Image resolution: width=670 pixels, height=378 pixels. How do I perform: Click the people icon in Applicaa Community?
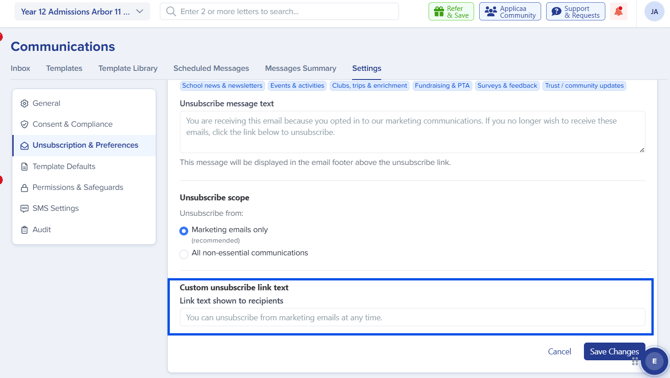click(491, 12)
